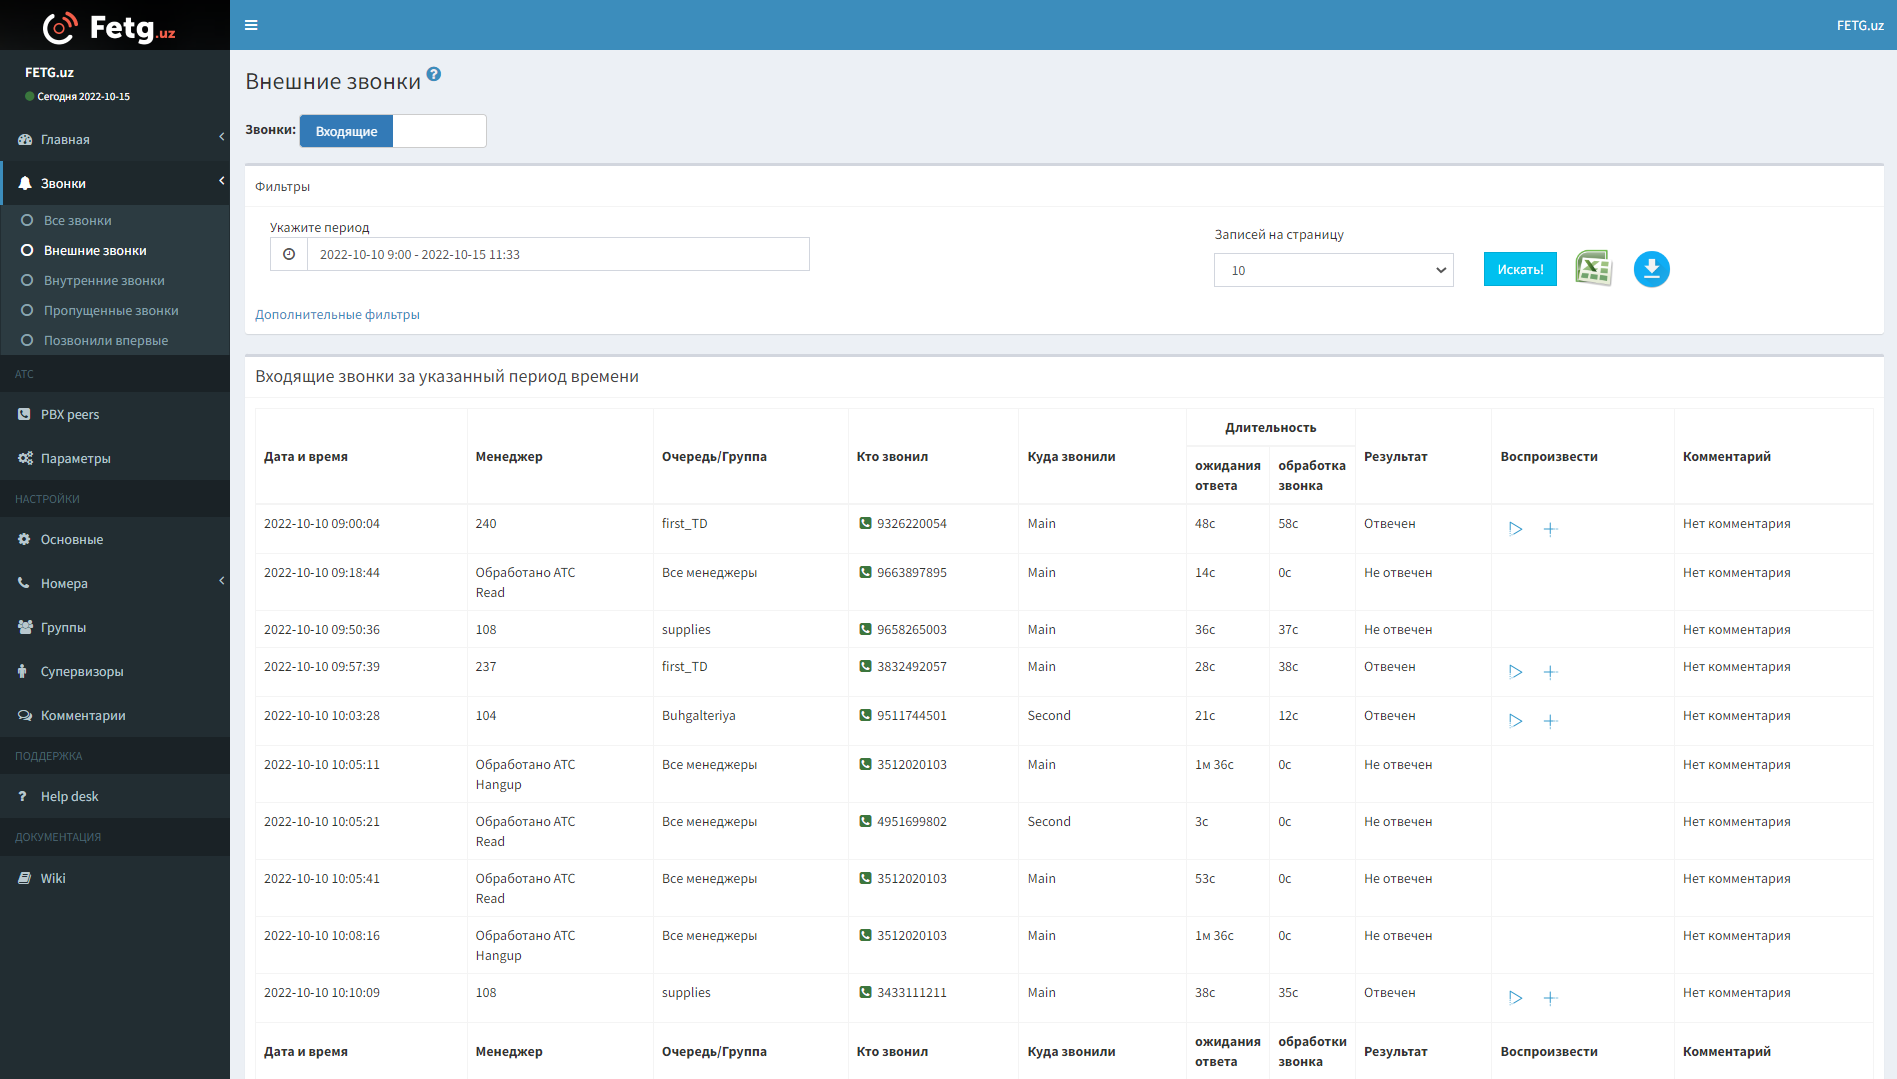1897x1079 pixels.
Task: Switch to the blank outgoing calls toggle
Action: 439,131
